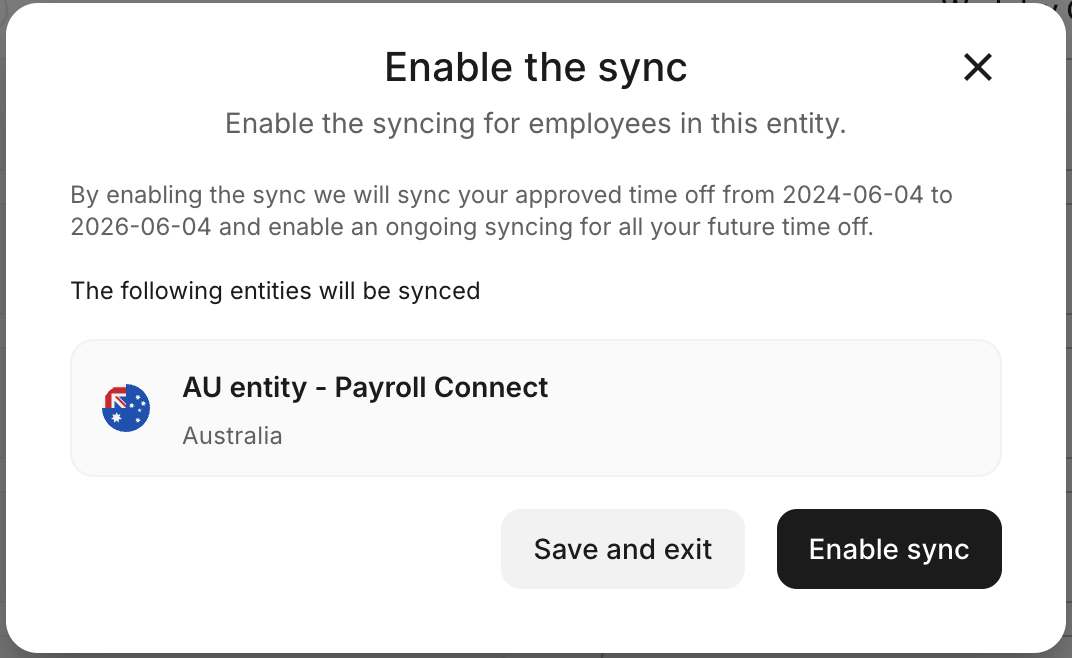Click the Enable the sync dialog title
The image size is (1072, 658).
click(535, 67)
